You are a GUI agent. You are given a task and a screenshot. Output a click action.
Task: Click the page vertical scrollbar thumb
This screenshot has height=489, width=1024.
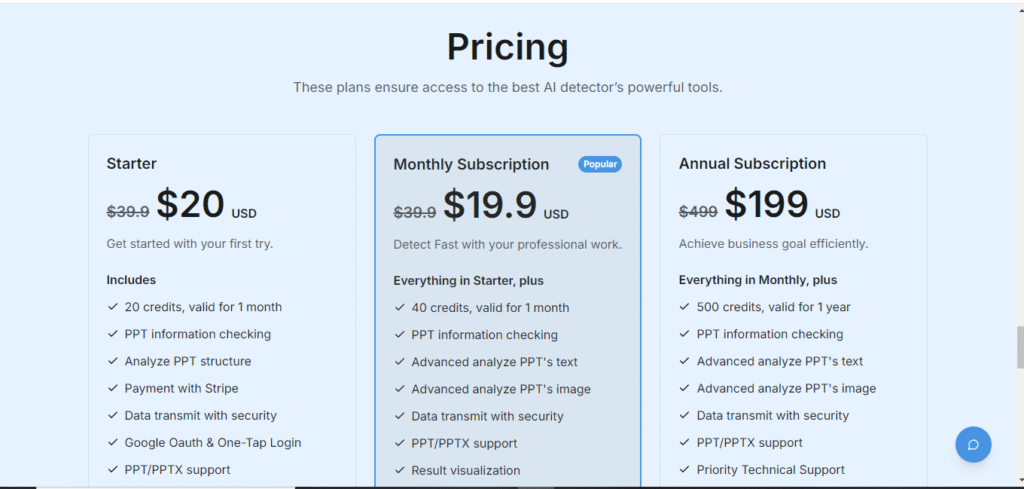pyautogui.click(x=1019, y=347)
